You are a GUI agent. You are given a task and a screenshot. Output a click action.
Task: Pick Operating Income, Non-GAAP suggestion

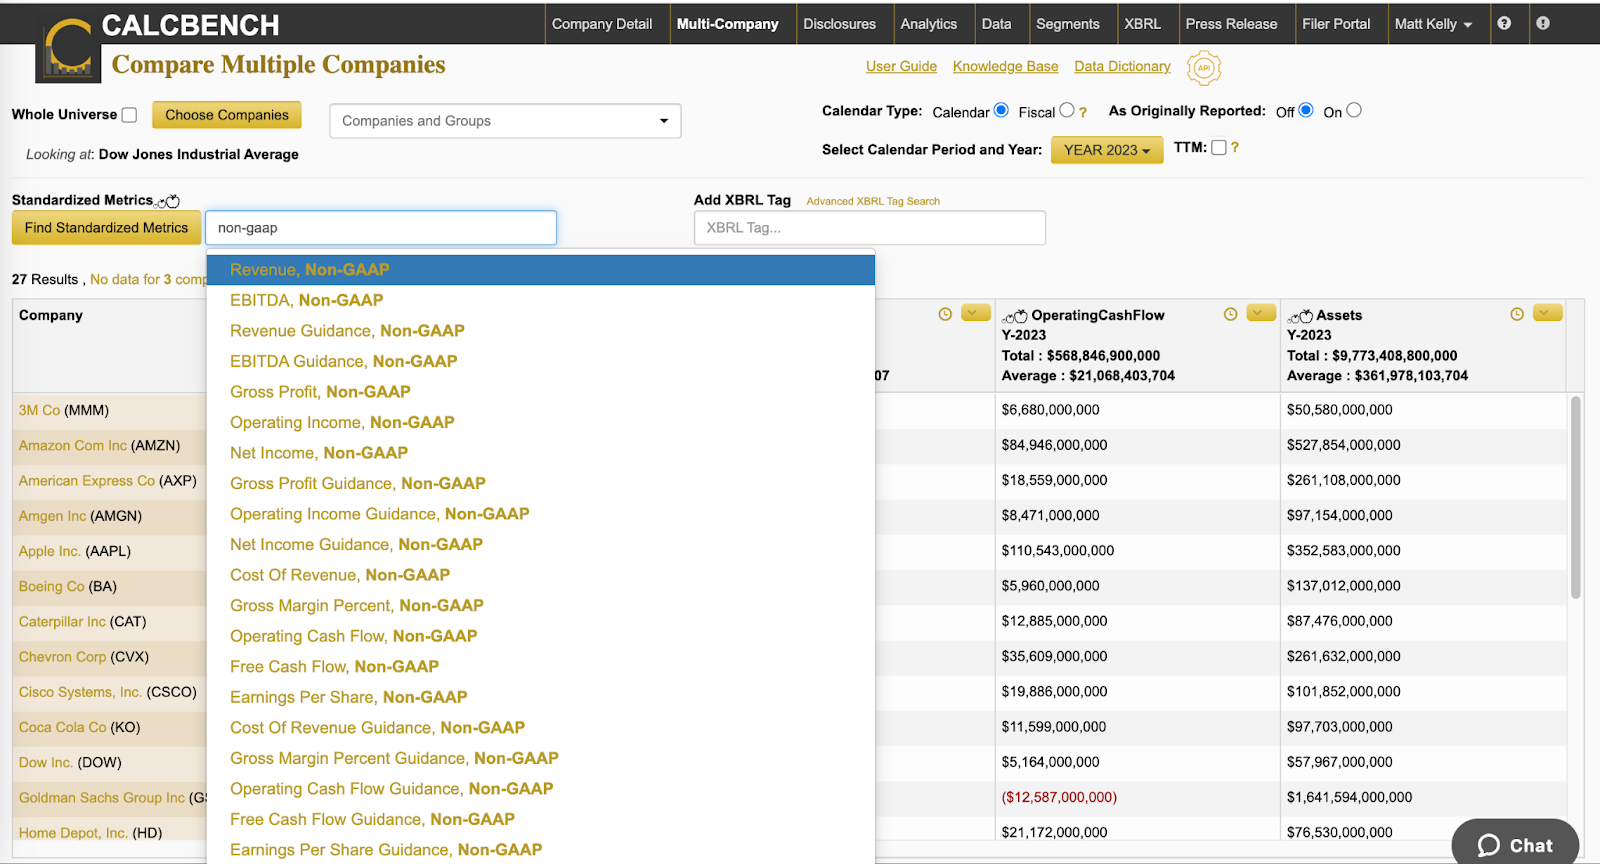[x=540, y=423]
